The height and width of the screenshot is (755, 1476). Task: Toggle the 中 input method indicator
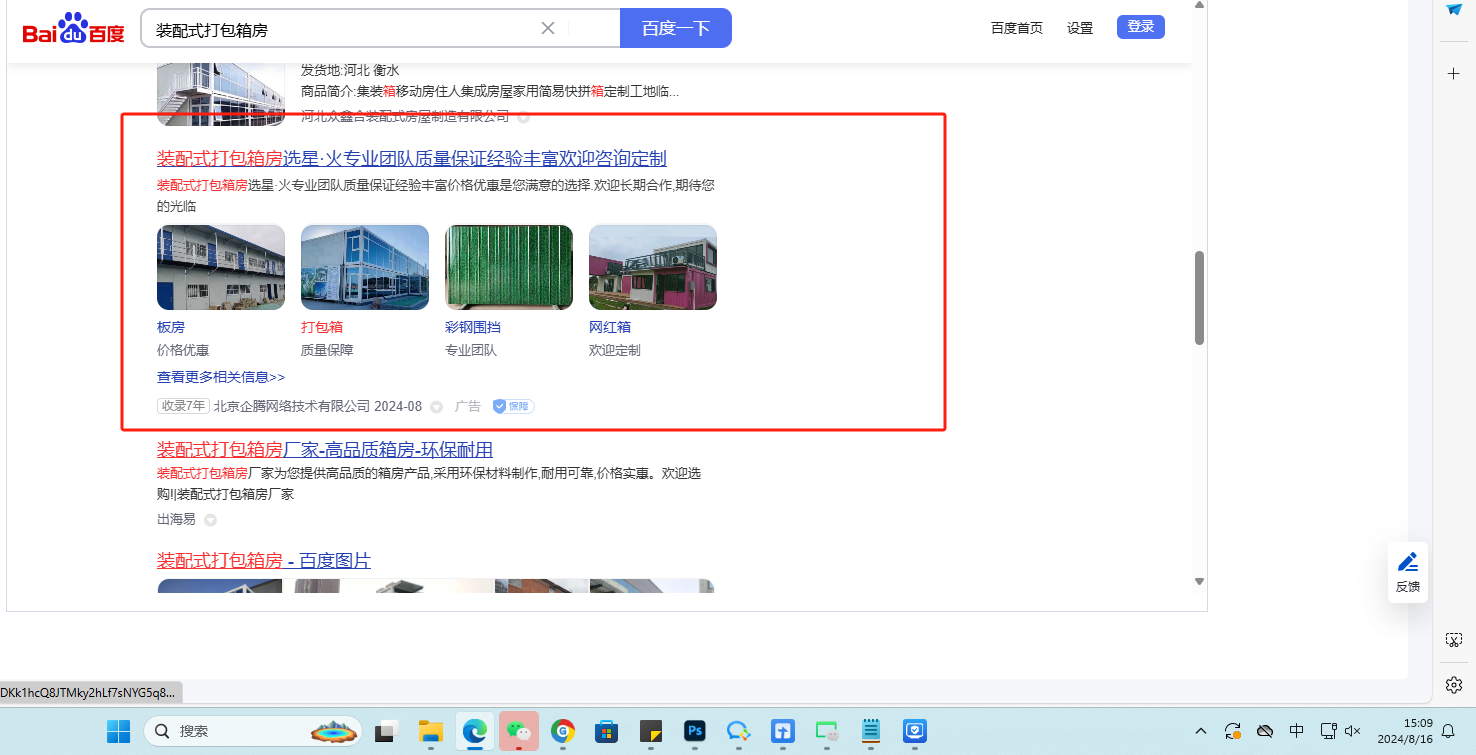pos(1297,731)
